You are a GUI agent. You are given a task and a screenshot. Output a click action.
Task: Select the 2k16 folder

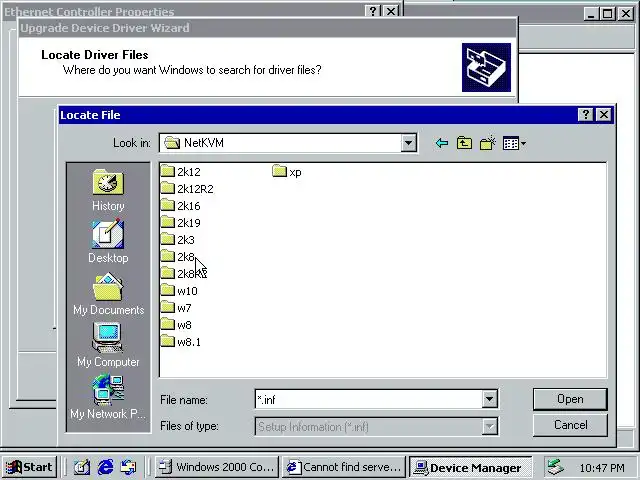point(180,206)
